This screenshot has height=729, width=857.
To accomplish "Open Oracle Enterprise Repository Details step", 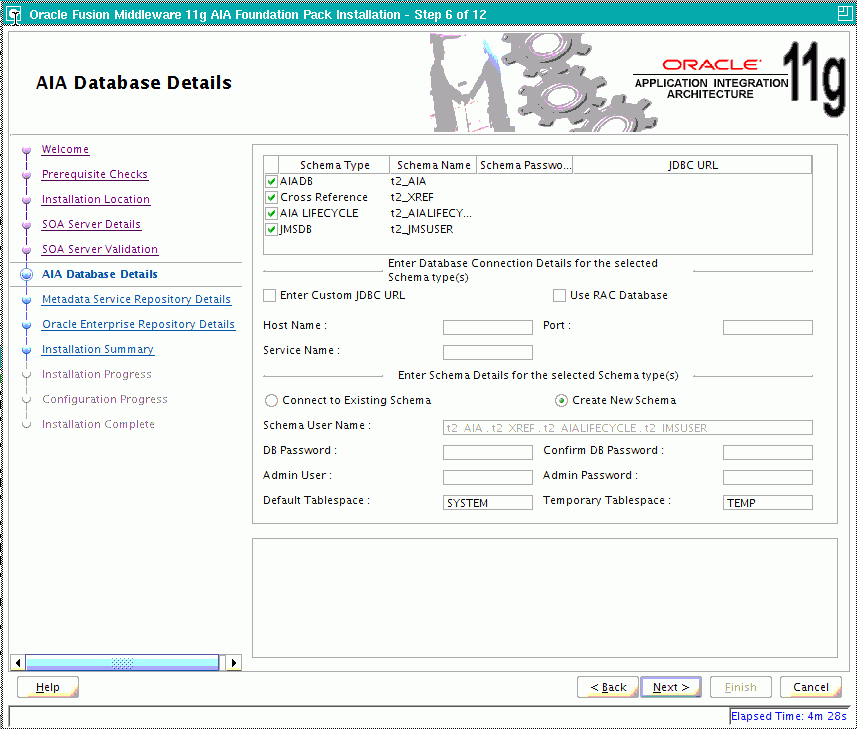I will [x=138, y=325].
